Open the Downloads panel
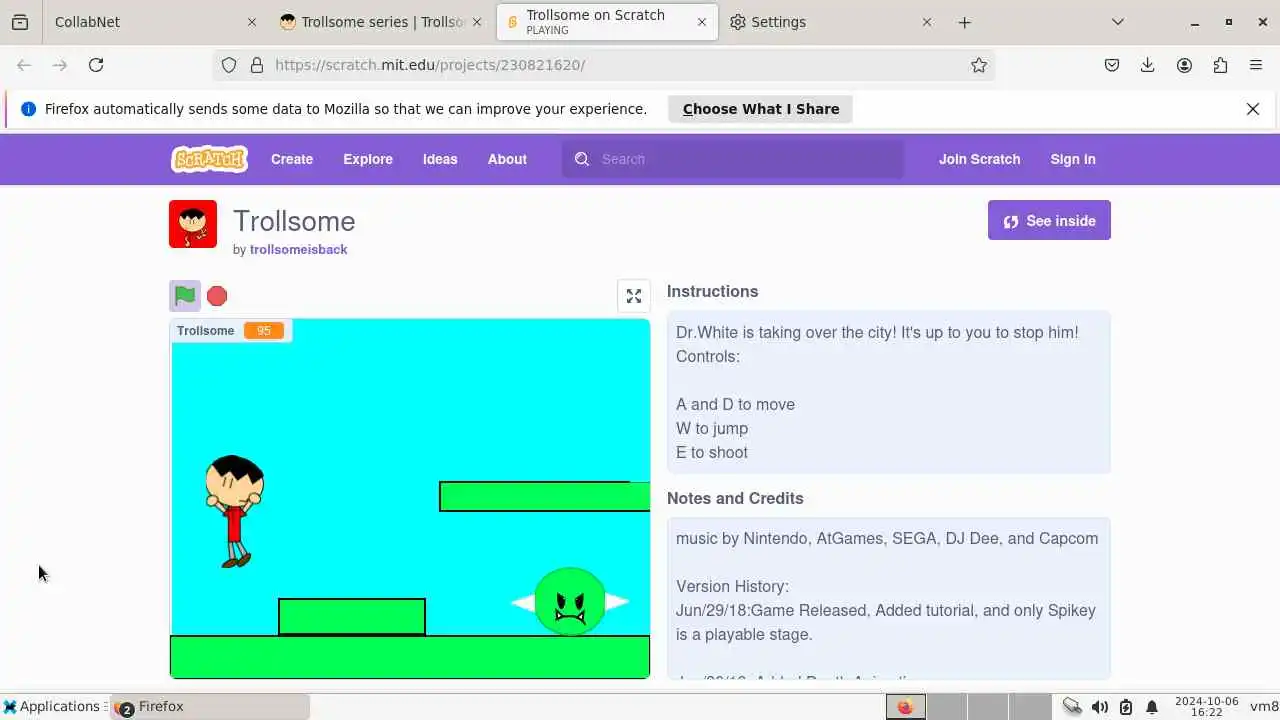The image size is (1280, 720). click(1148, 65)
